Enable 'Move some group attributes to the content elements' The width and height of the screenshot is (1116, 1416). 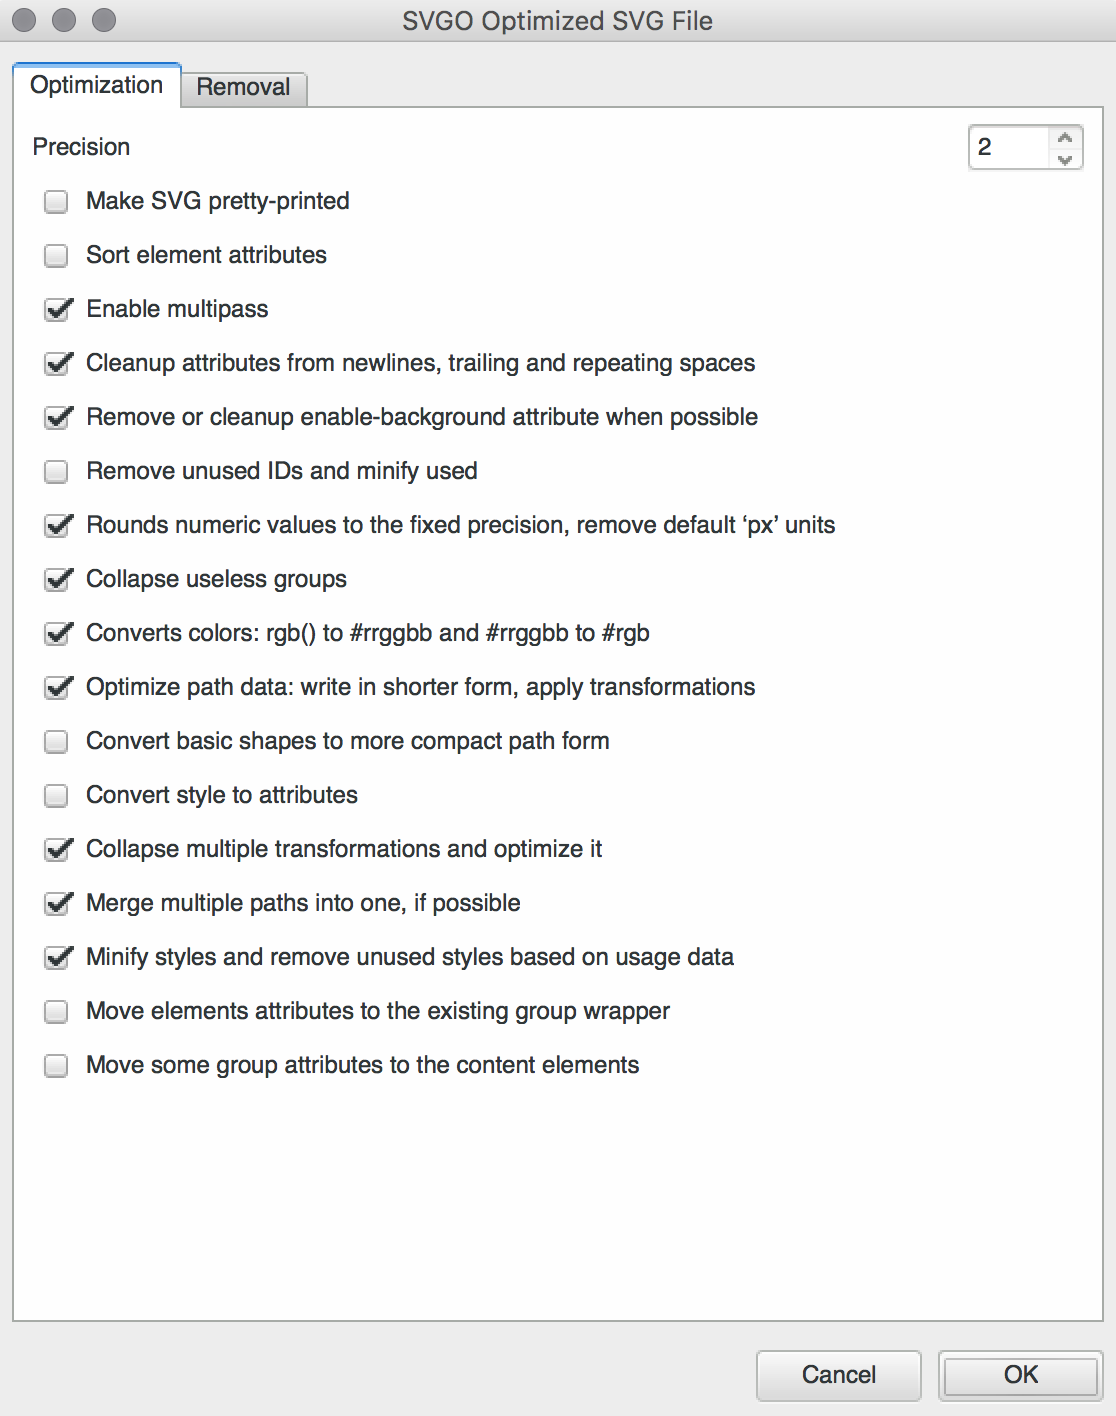(x=56, y=1065)
